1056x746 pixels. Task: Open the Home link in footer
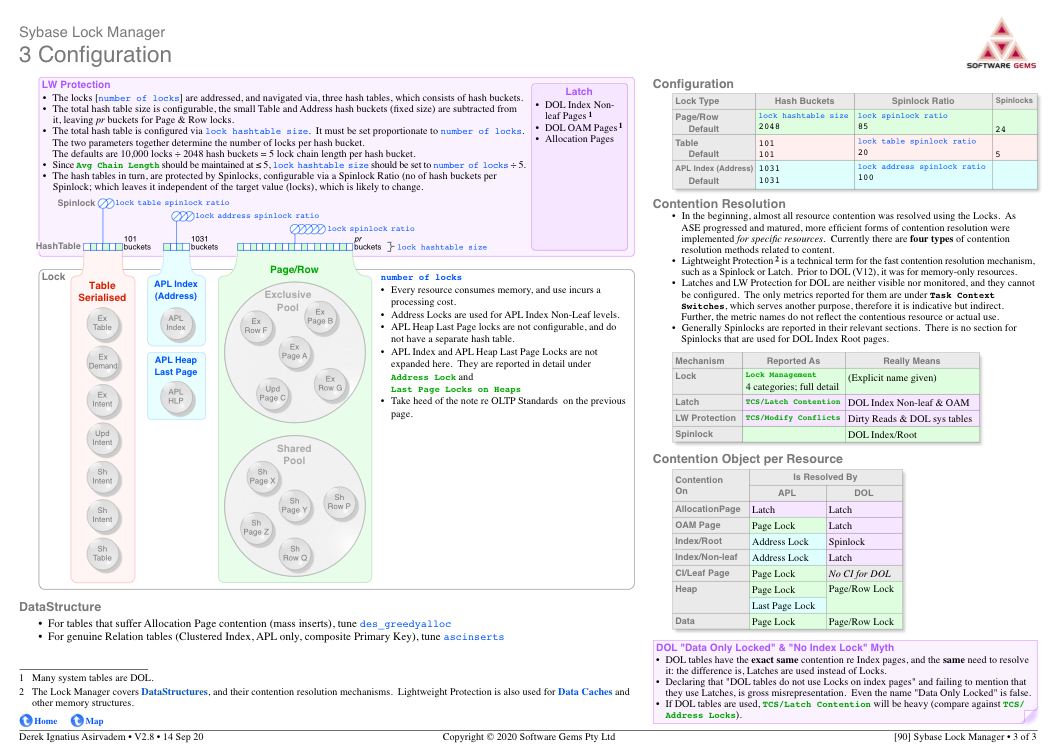click(x=46, y=721)
